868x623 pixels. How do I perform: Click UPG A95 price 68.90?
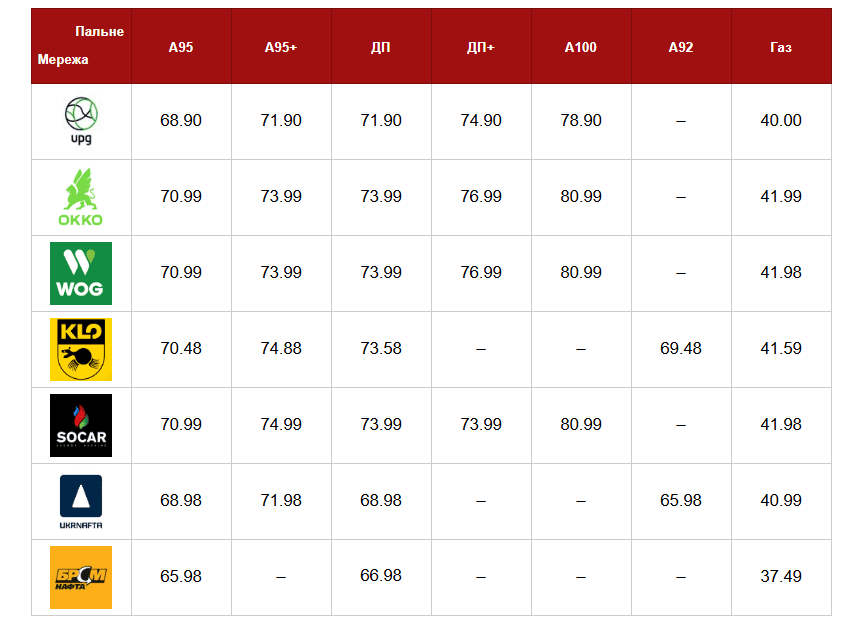coord(181,120)
